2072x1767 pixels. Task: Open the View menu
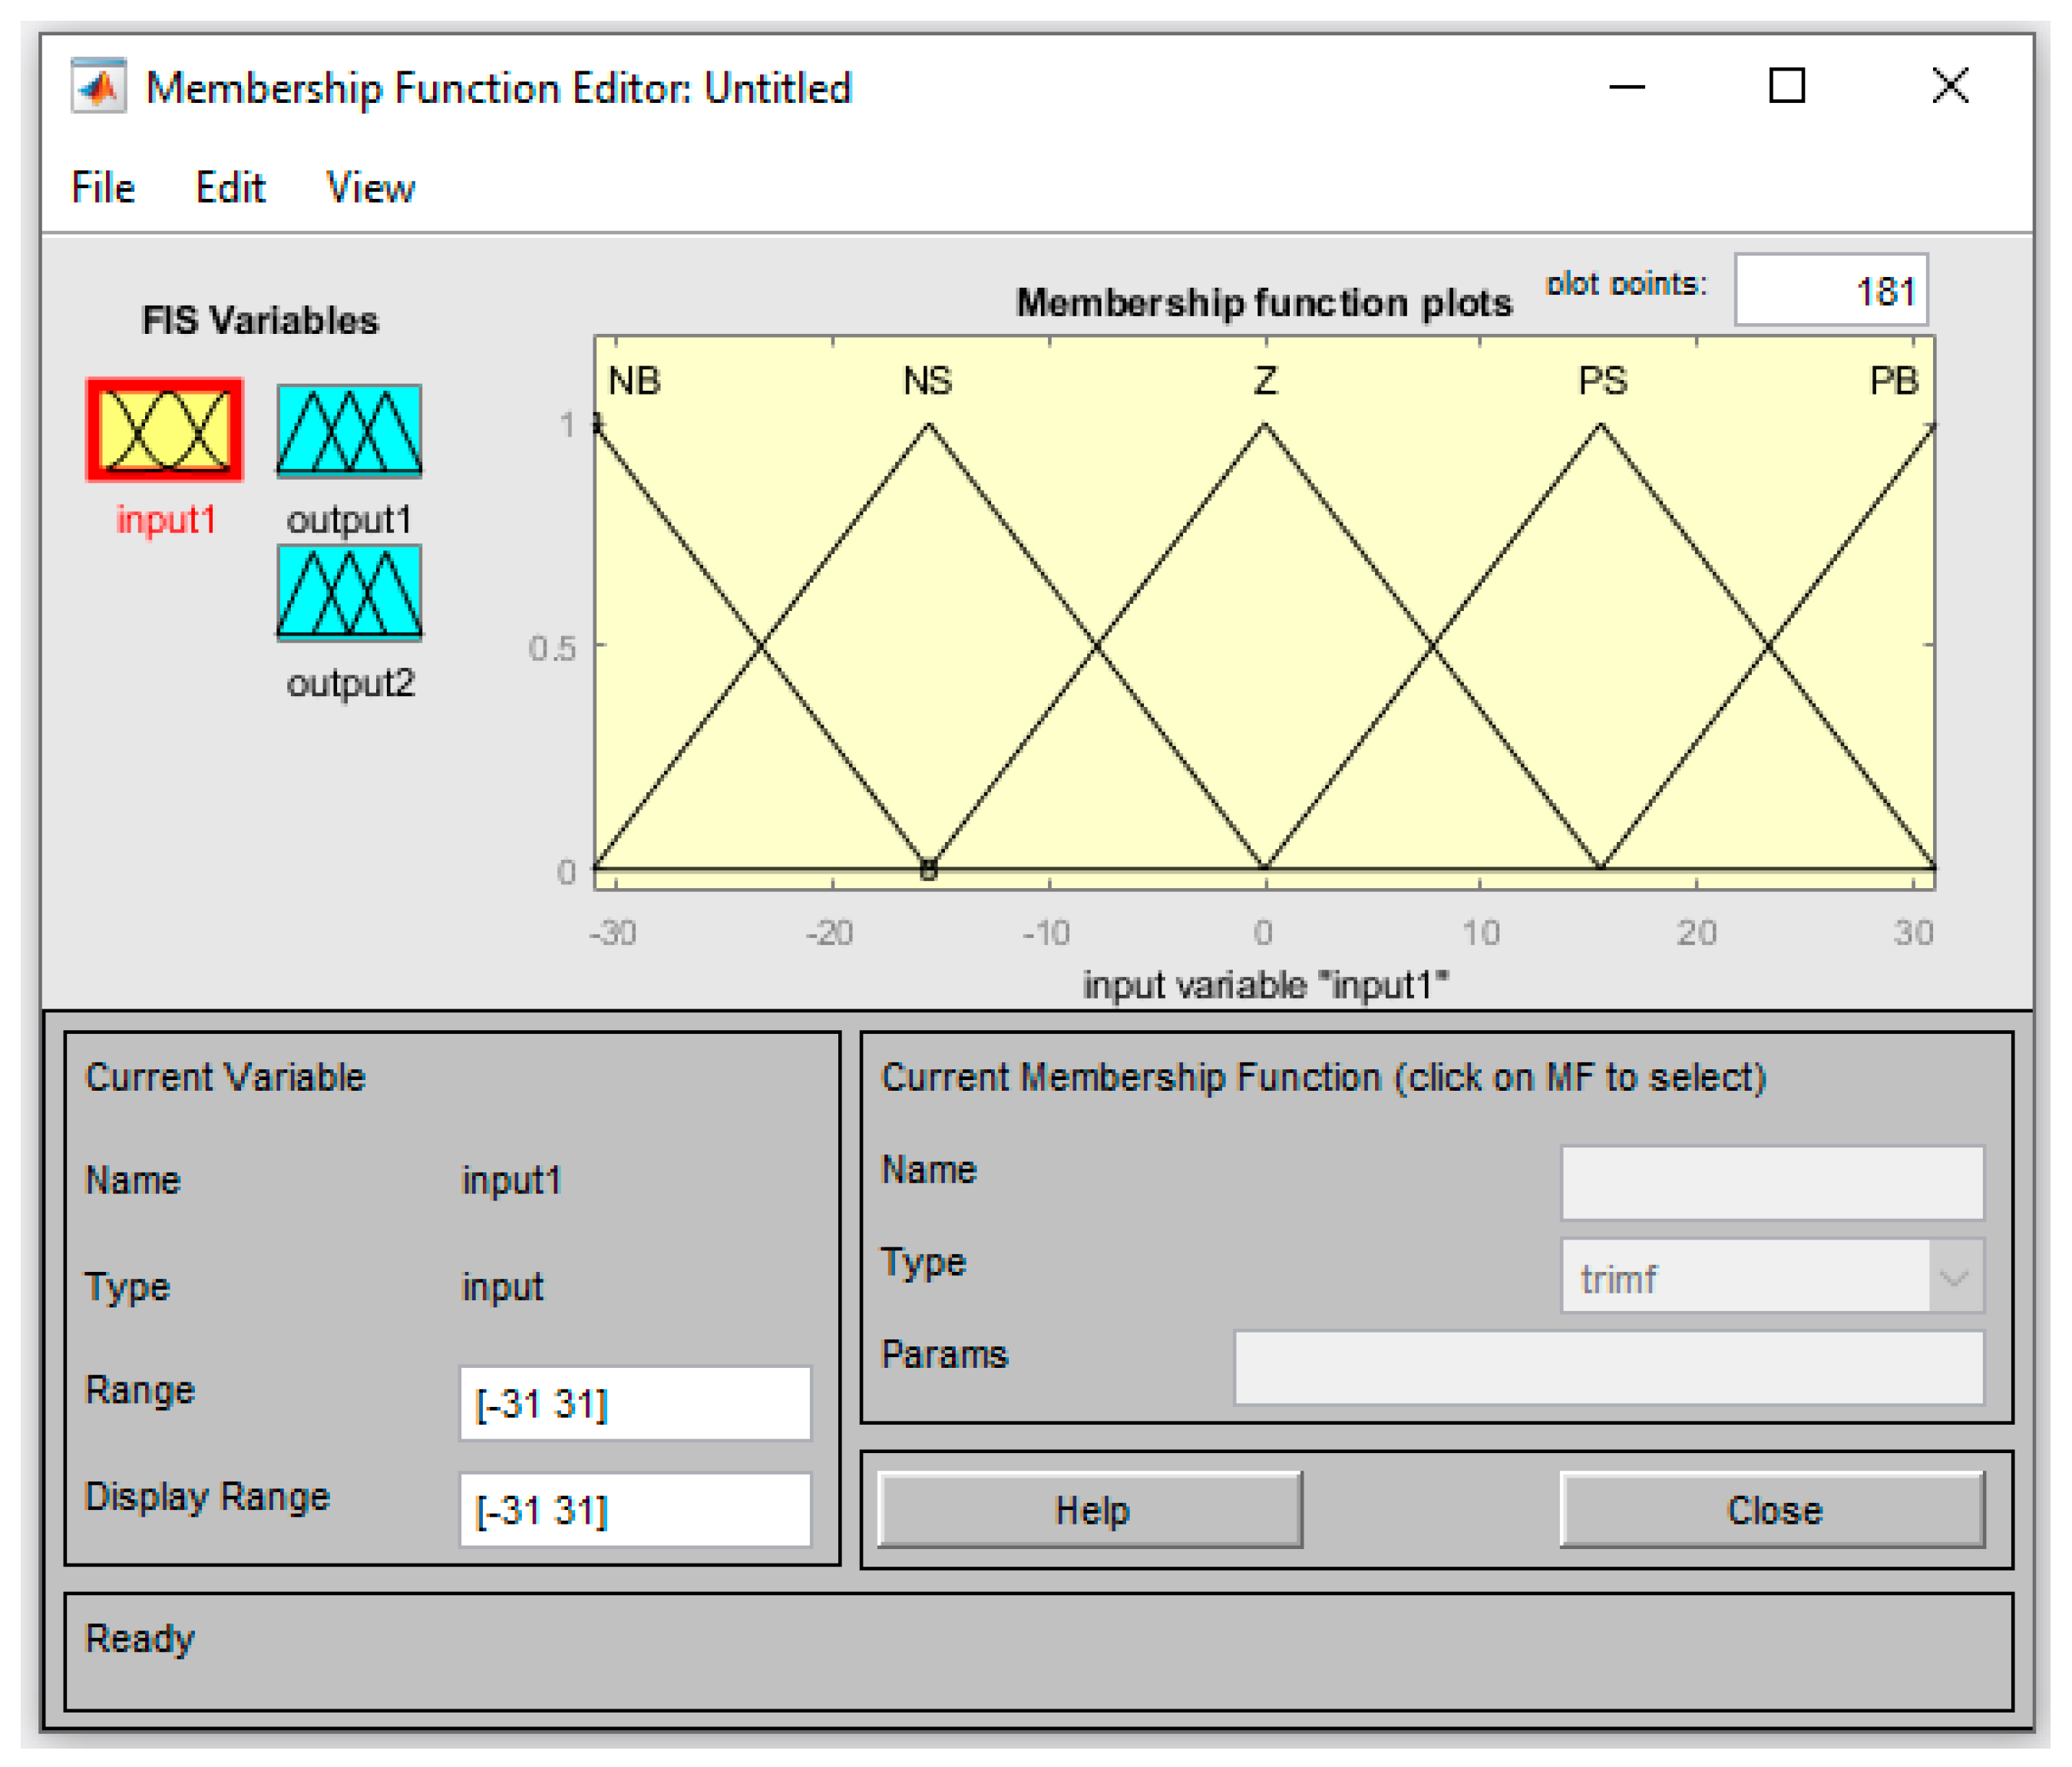370,187
